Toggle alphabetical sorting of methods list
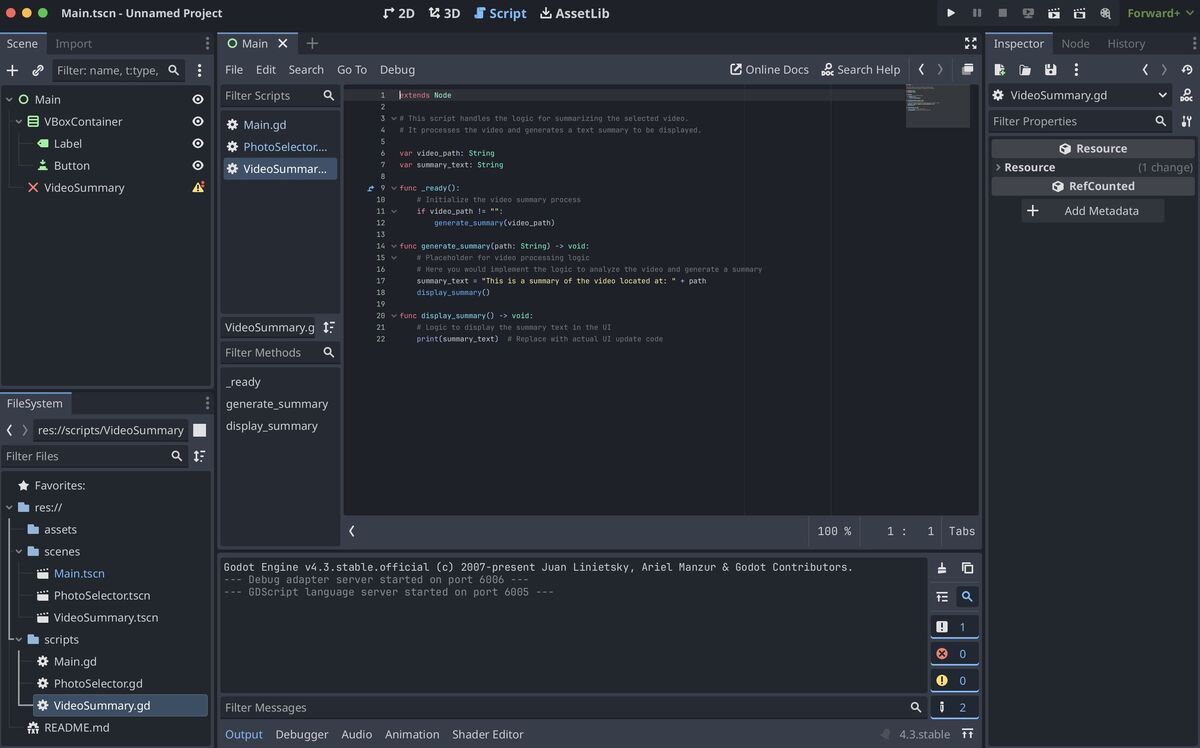1200x748 pixels. coord(329,327)
